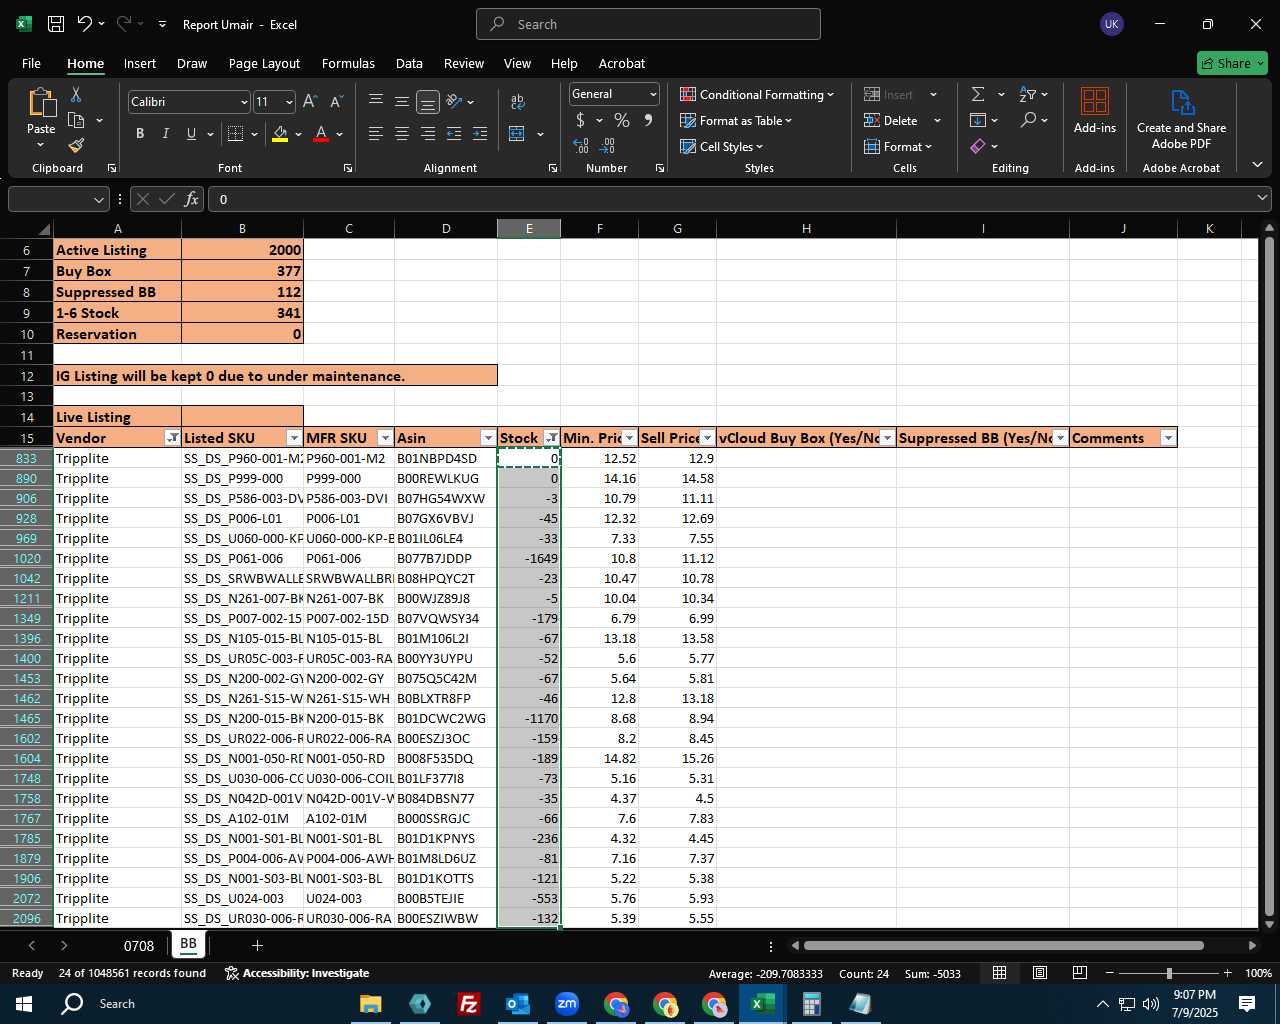Switch to the Formulas tab
The width and height of the screenshot is (1280, 1024).
point(348,63)
